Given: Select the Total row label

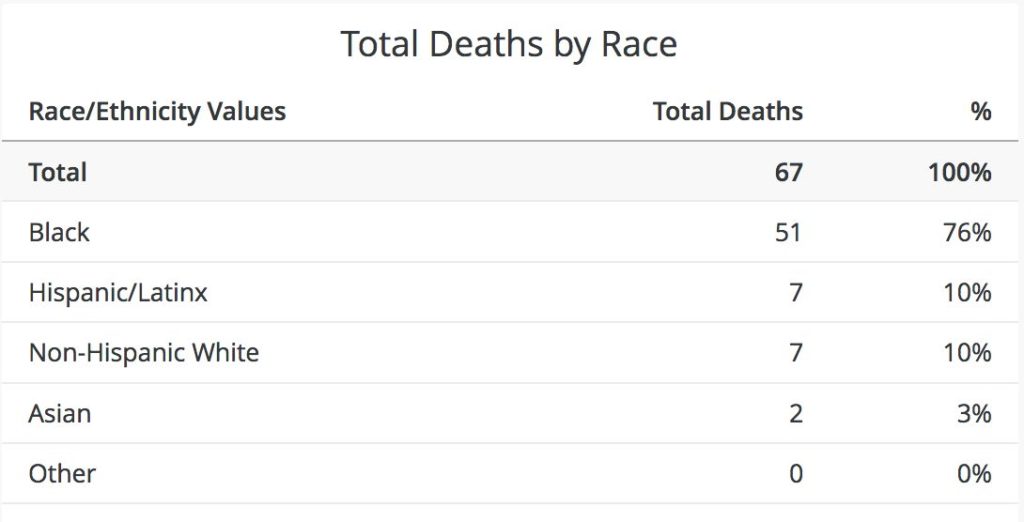Looking at the screenshot, I should 58,172.
